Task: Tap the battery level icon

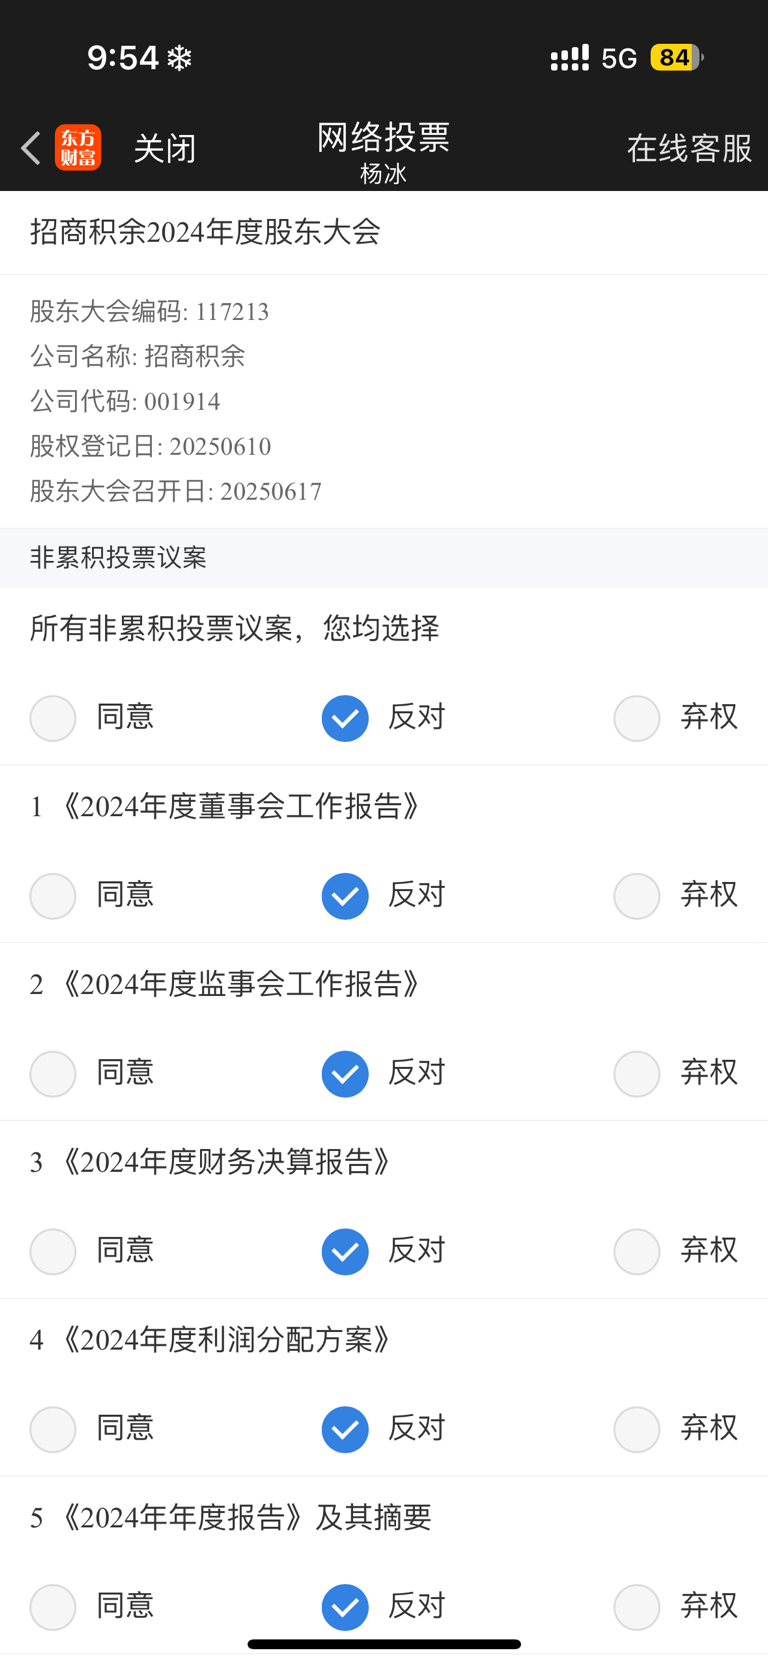Action: pyautogui.click(x=676, y=58)
